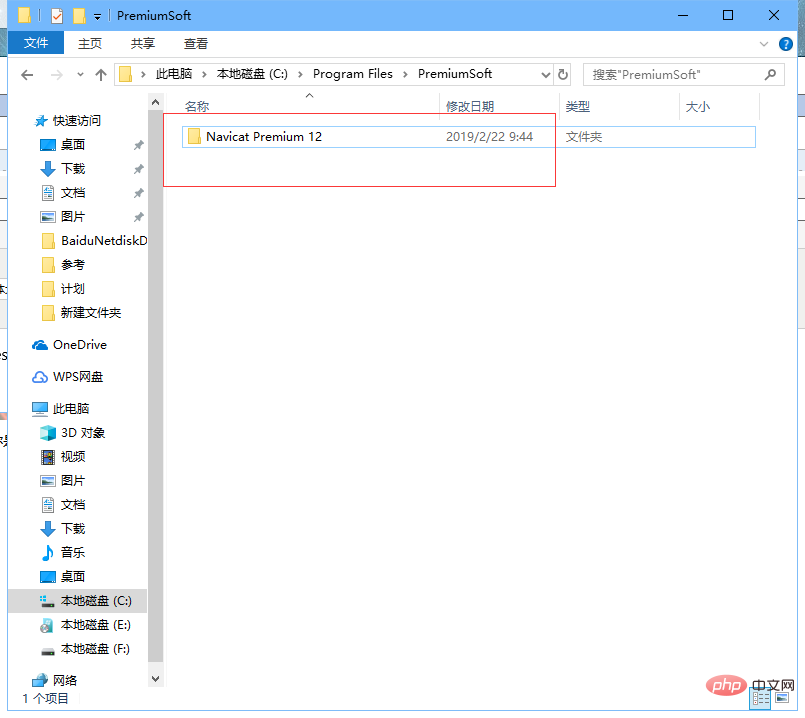Refresh the PremiumSoft folder view
Screen dimensions: 805x718
pos(563,74)
